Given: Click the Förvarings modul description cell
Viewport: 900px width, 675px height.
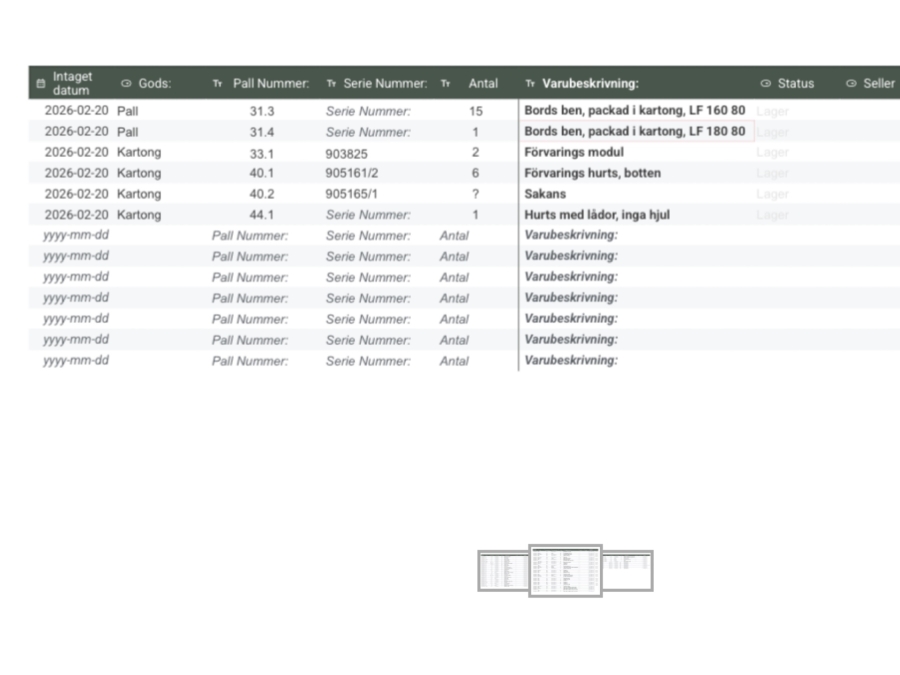Looking at the screenshot, I should 574,153.
